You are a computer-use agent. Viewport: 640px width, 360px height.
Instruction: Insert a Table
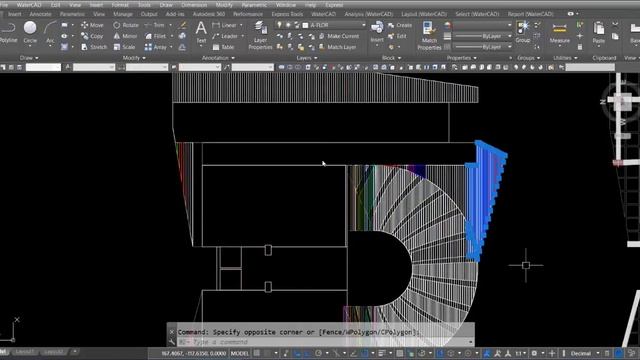(x=223, y=47)
